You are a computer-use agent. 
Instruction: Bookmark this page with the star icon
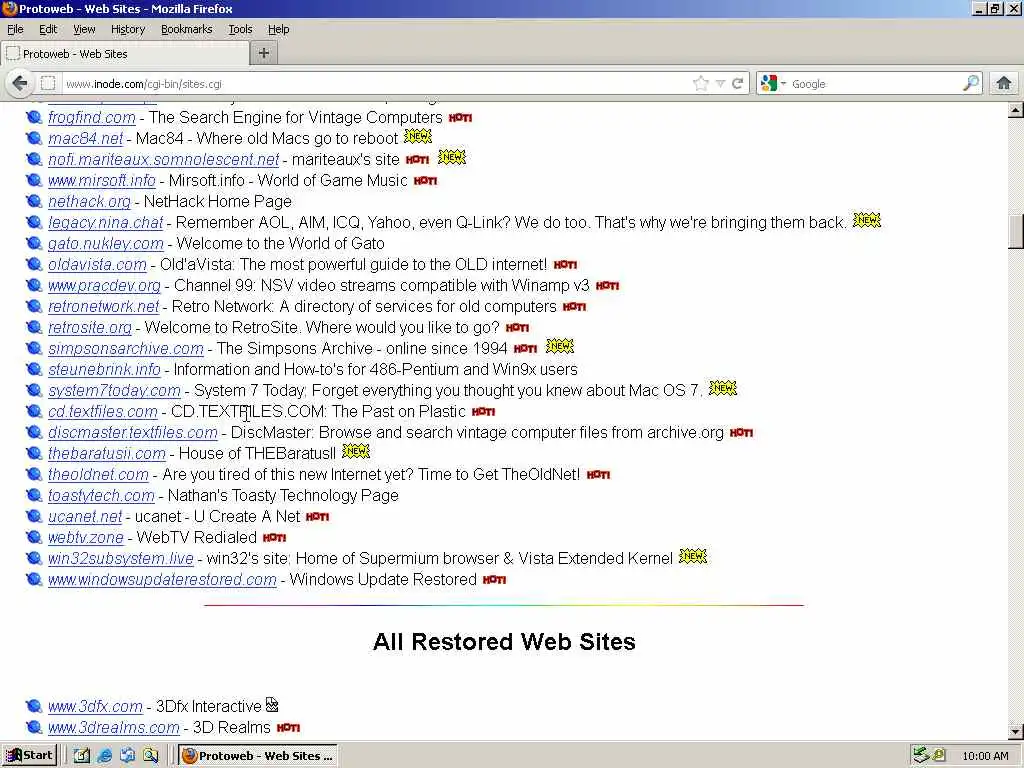[x=701, y=84]
